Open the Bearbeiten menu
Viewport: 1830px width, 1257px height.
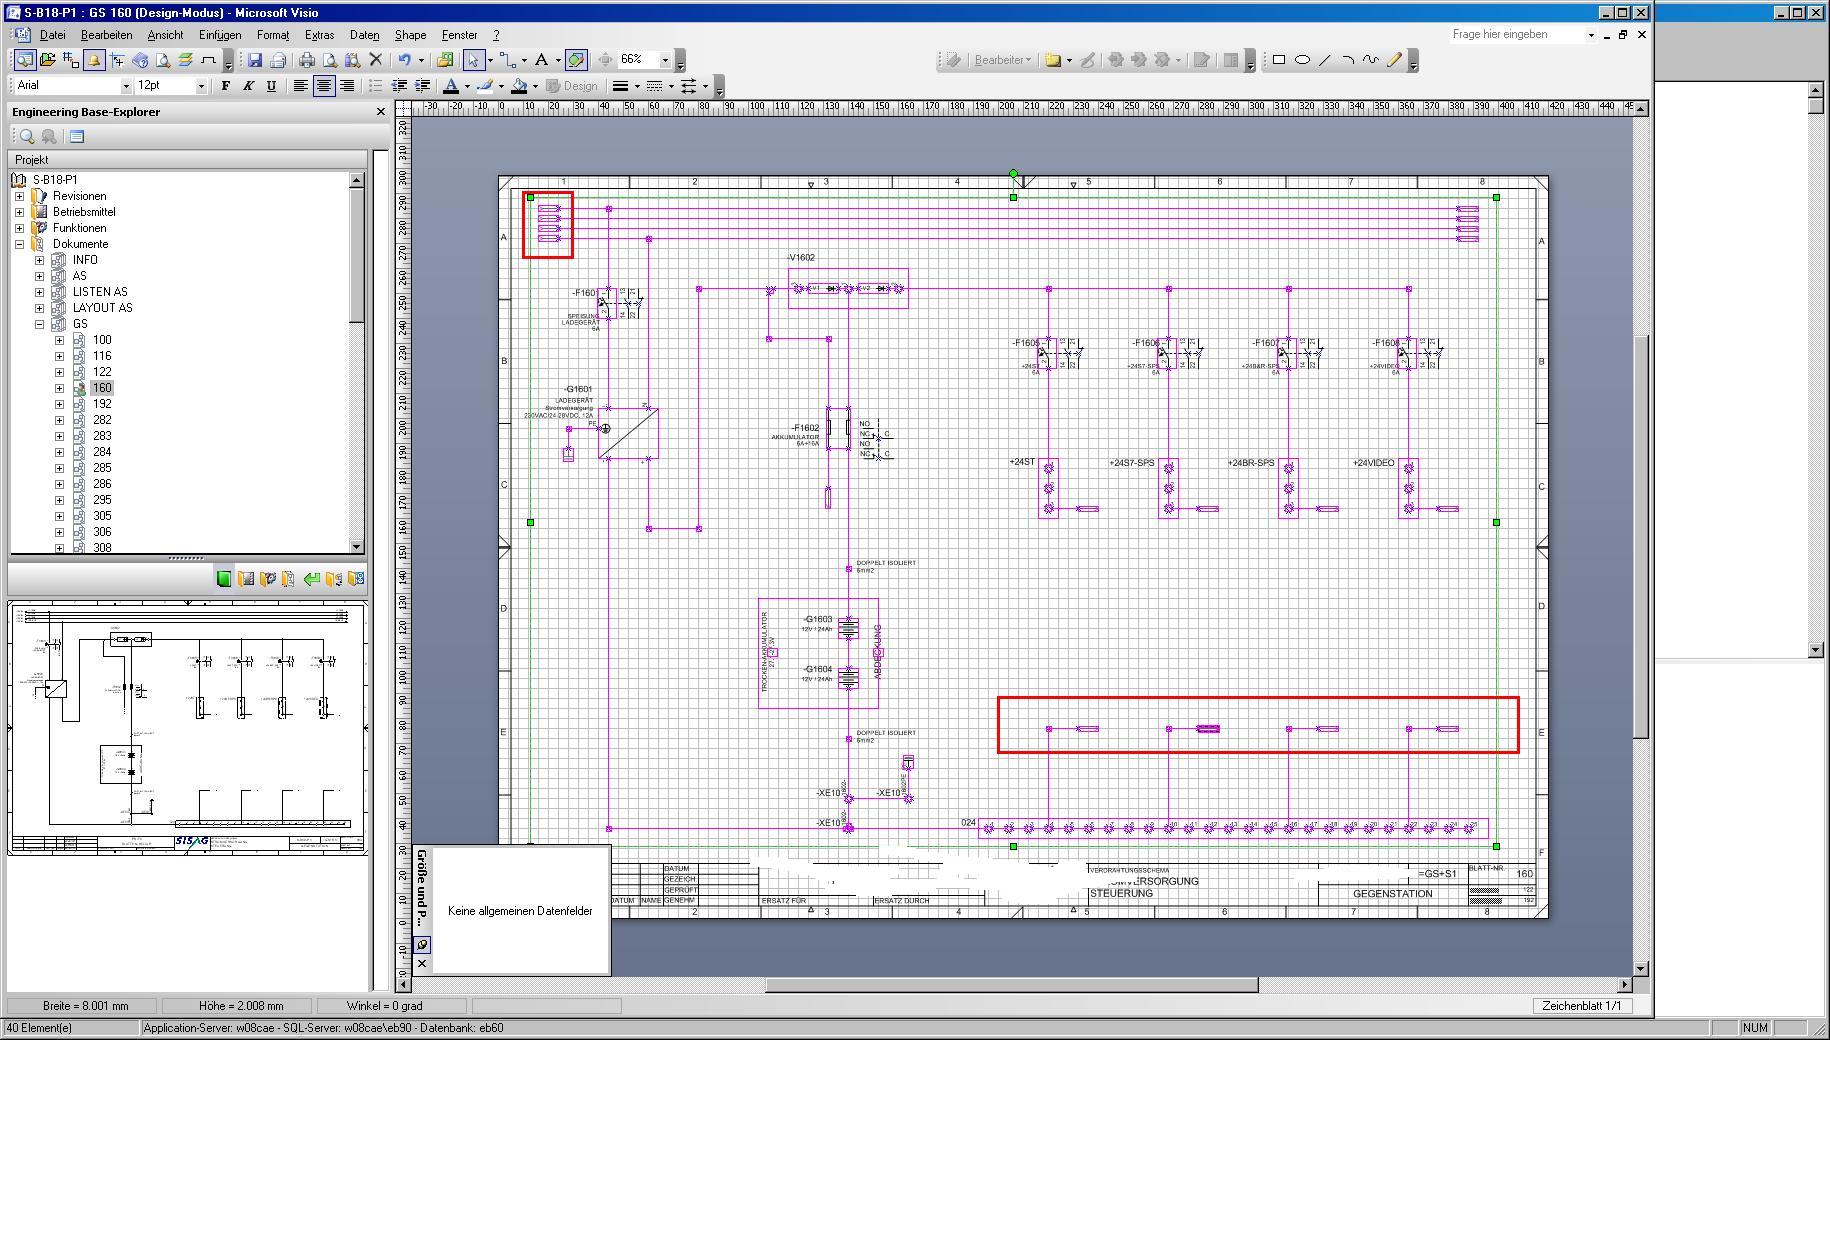106,35
